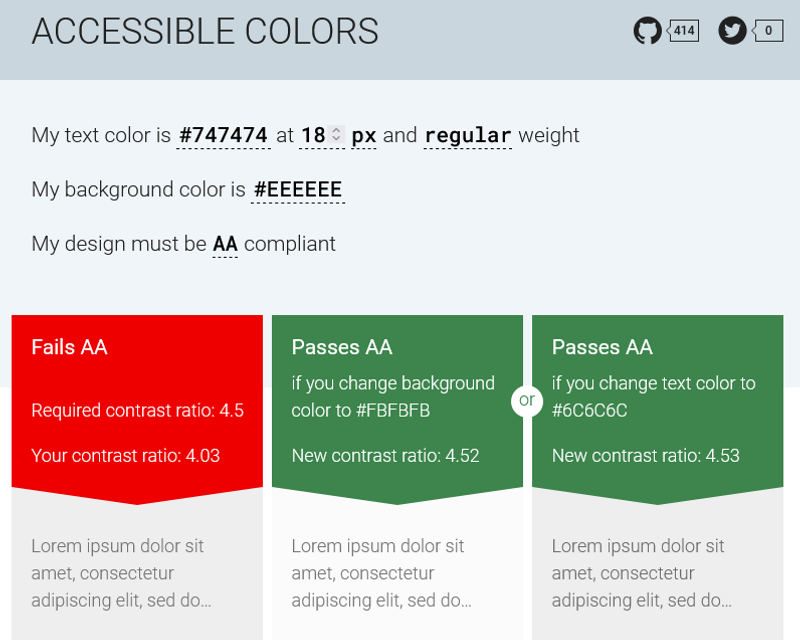Click the preview text under #6C6C6C suggestion
This screenshot has height=640, width=800.
coord(641,573)
